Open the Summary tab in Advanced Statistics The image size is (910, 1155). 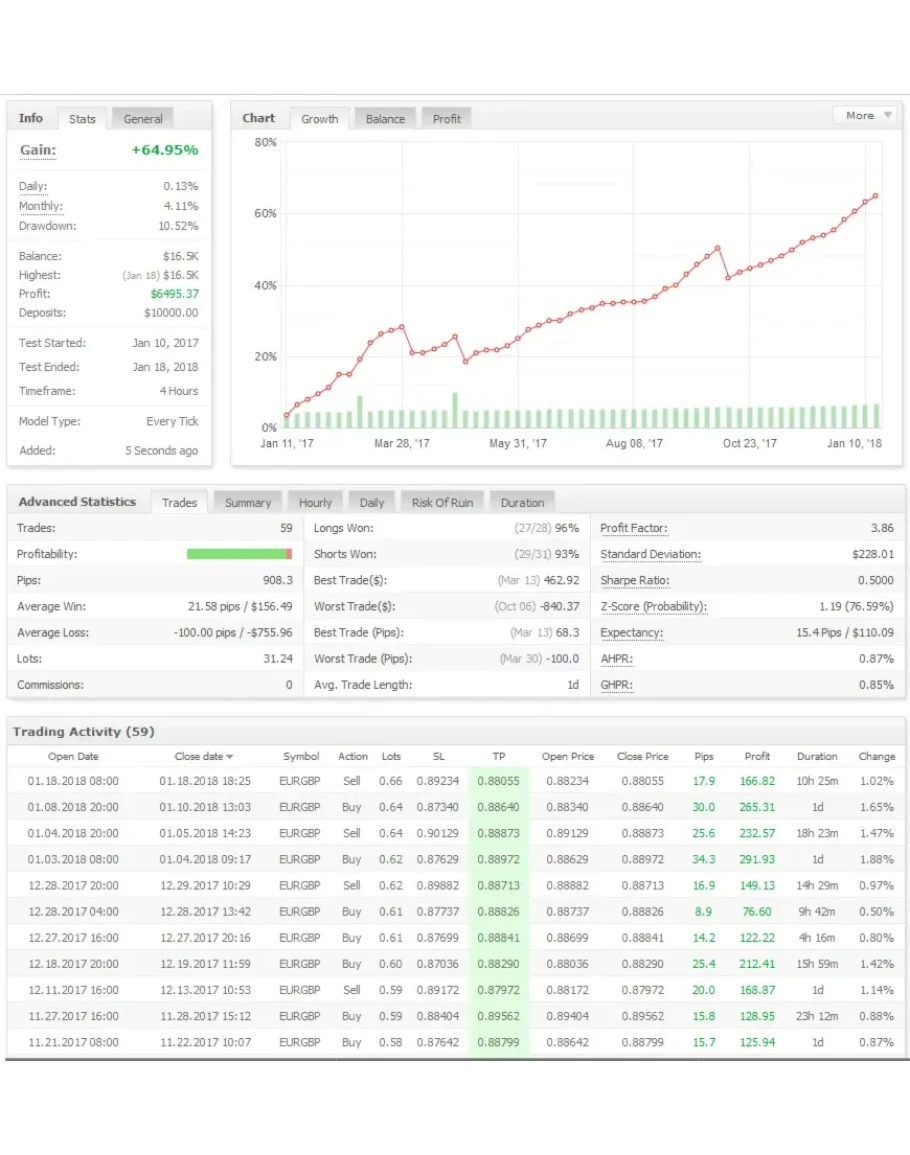pyautogui.click(x=247, y=503)
